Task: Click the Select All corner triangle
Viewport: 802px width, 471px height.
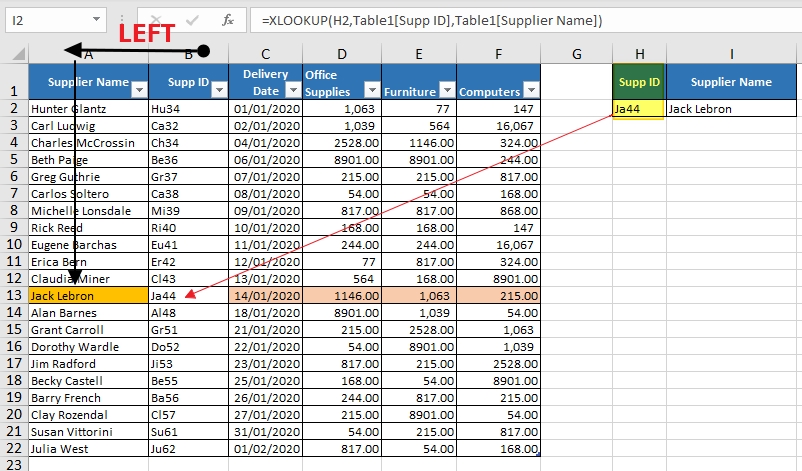Action: (15, 53)
